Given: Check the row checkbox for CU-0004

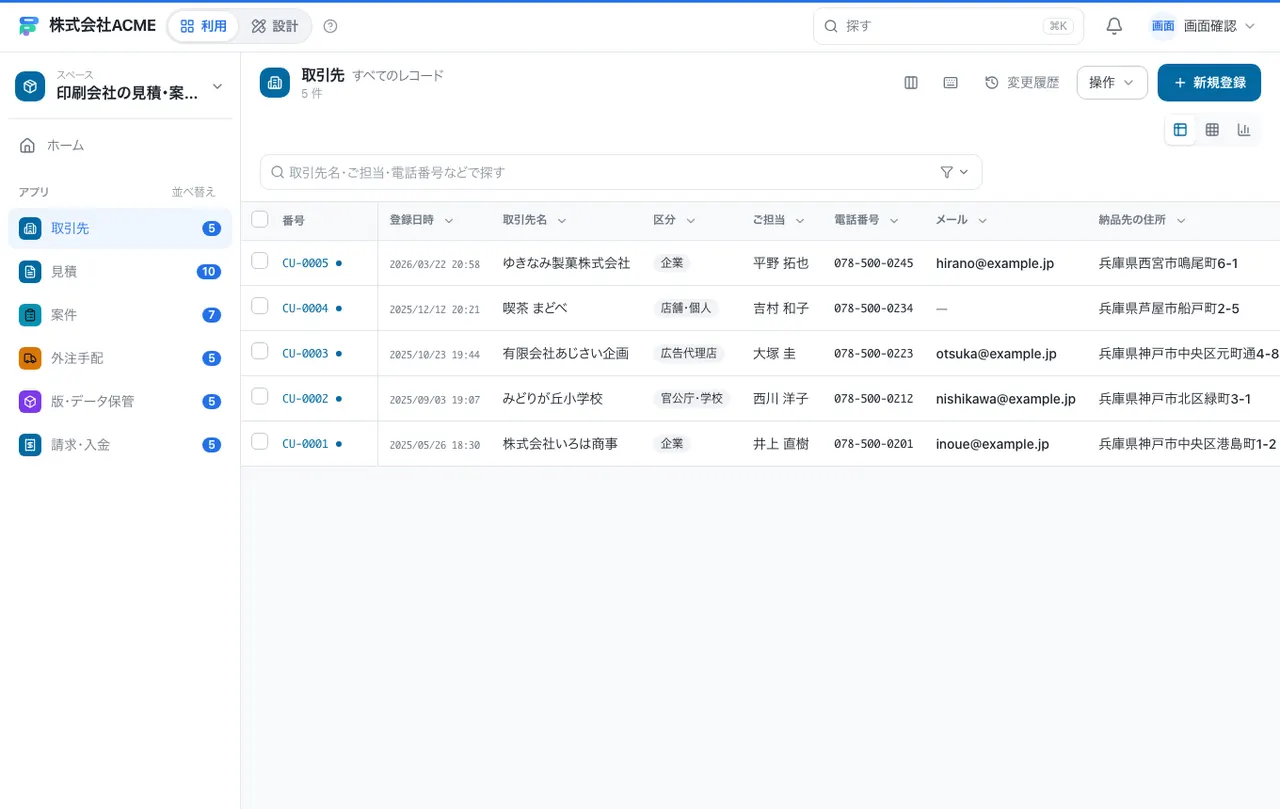Looking at the screenshot, I should pos(260,306).
